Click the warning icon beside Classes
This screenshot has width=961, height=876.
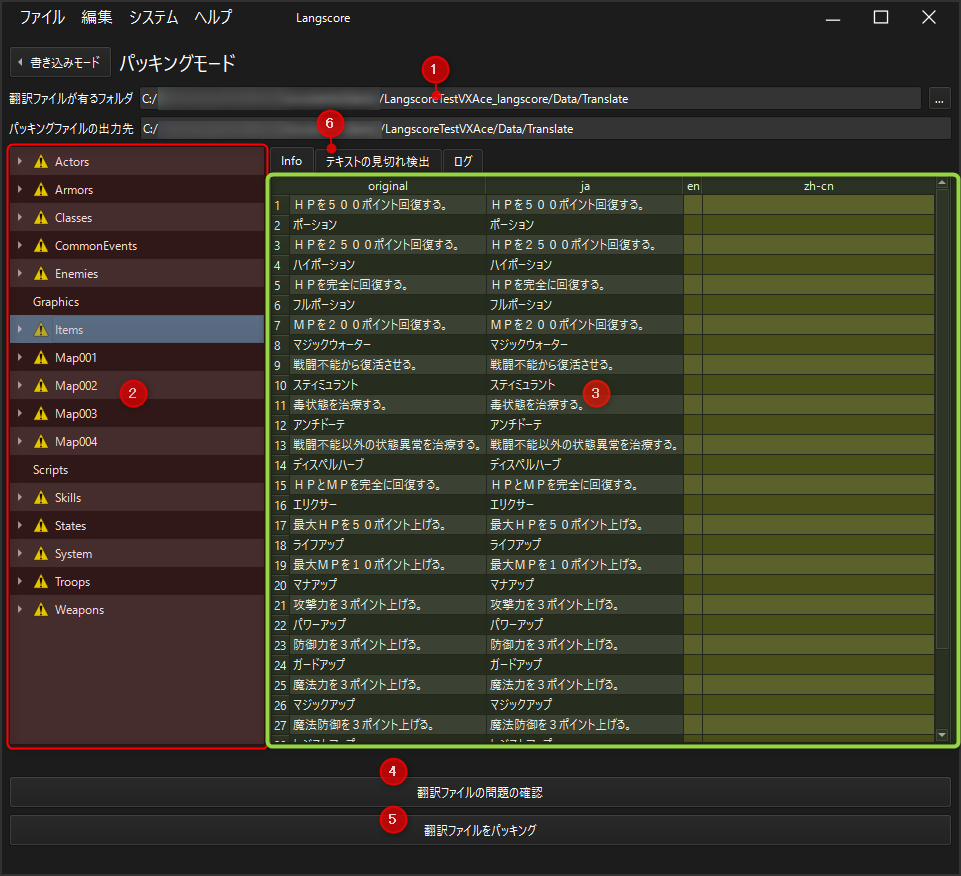point(41,218)
